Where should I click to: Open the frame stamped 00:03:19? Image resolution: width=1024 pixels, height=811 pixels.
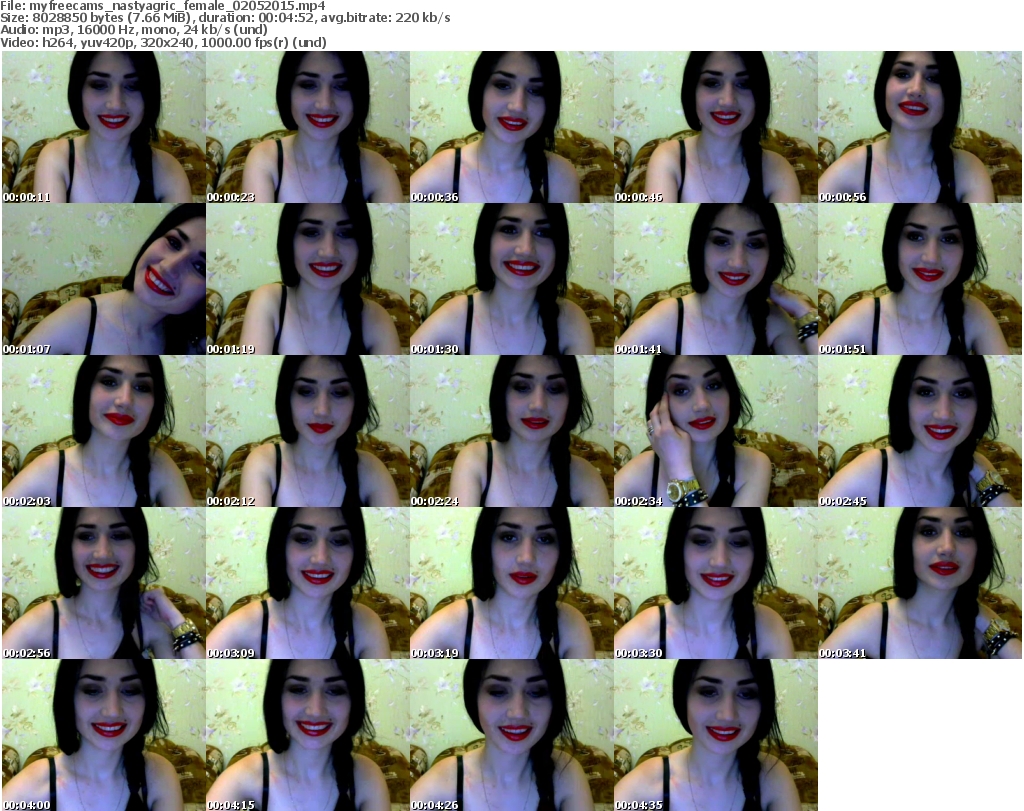click(511, 582)
